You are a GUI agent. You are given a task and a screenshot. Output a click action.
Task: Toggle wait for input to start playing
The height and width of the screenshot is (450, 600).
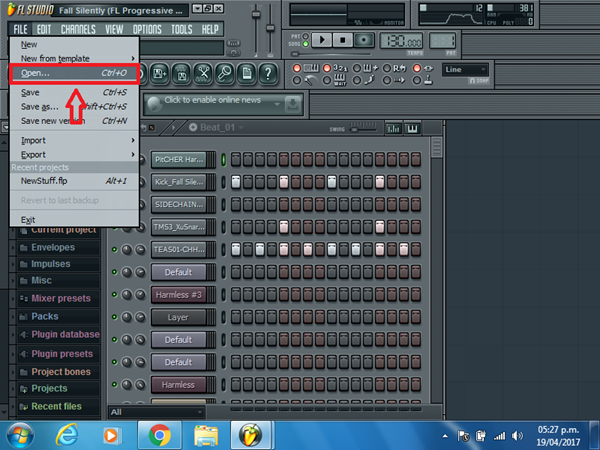click(327, 80)
